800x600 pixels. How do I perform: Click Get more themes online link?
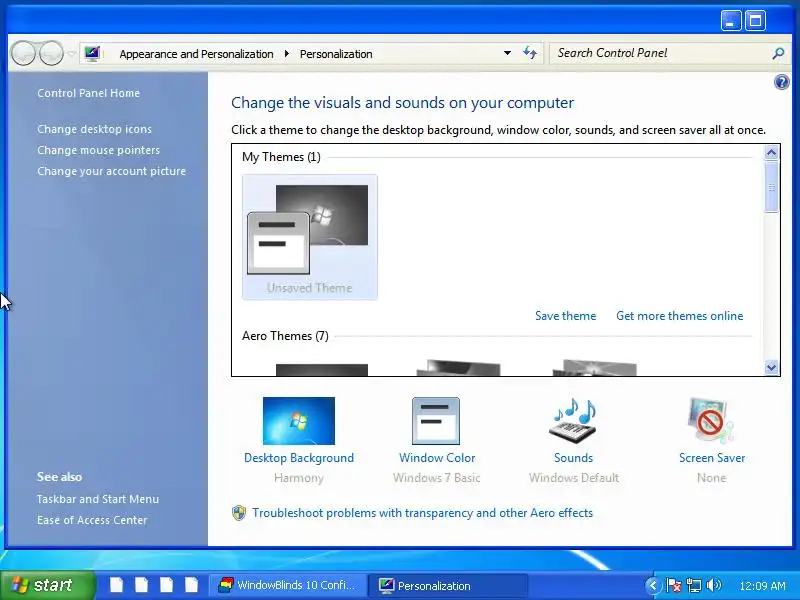(x=680, y=316)
